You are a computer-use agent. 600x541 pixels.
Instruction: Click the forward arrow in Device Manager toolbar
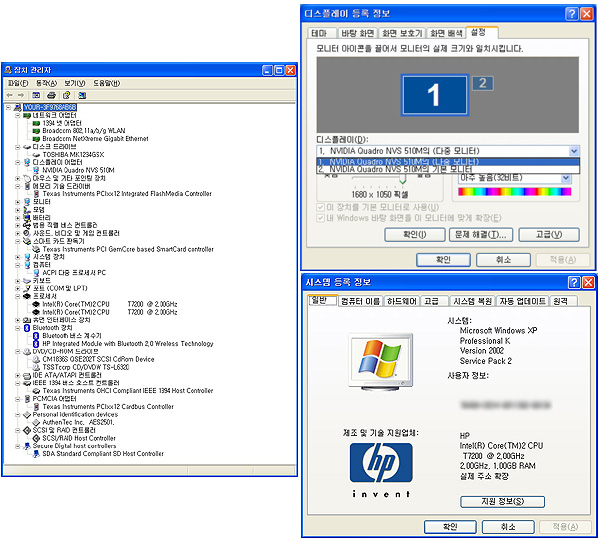click(x=21, y=95)
